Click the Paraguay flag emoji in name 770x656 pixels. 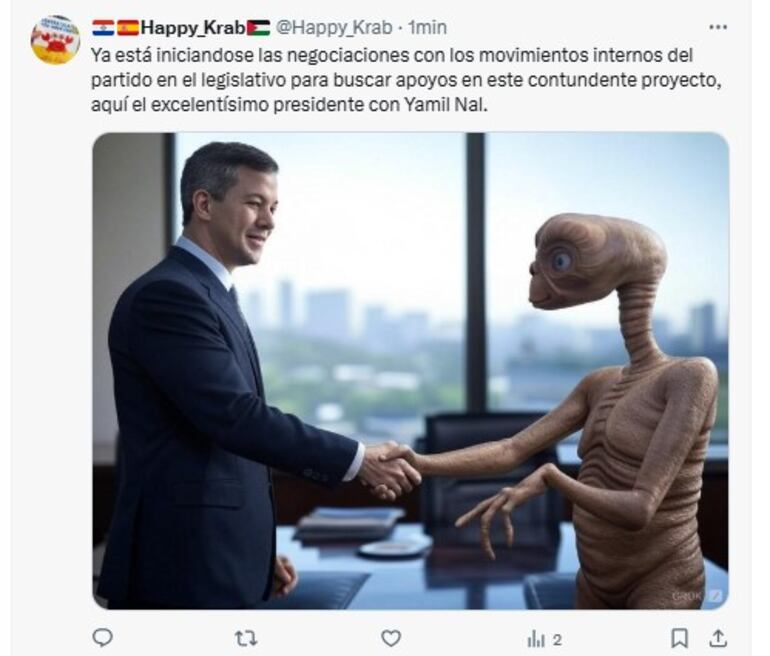tap(103, 28)
